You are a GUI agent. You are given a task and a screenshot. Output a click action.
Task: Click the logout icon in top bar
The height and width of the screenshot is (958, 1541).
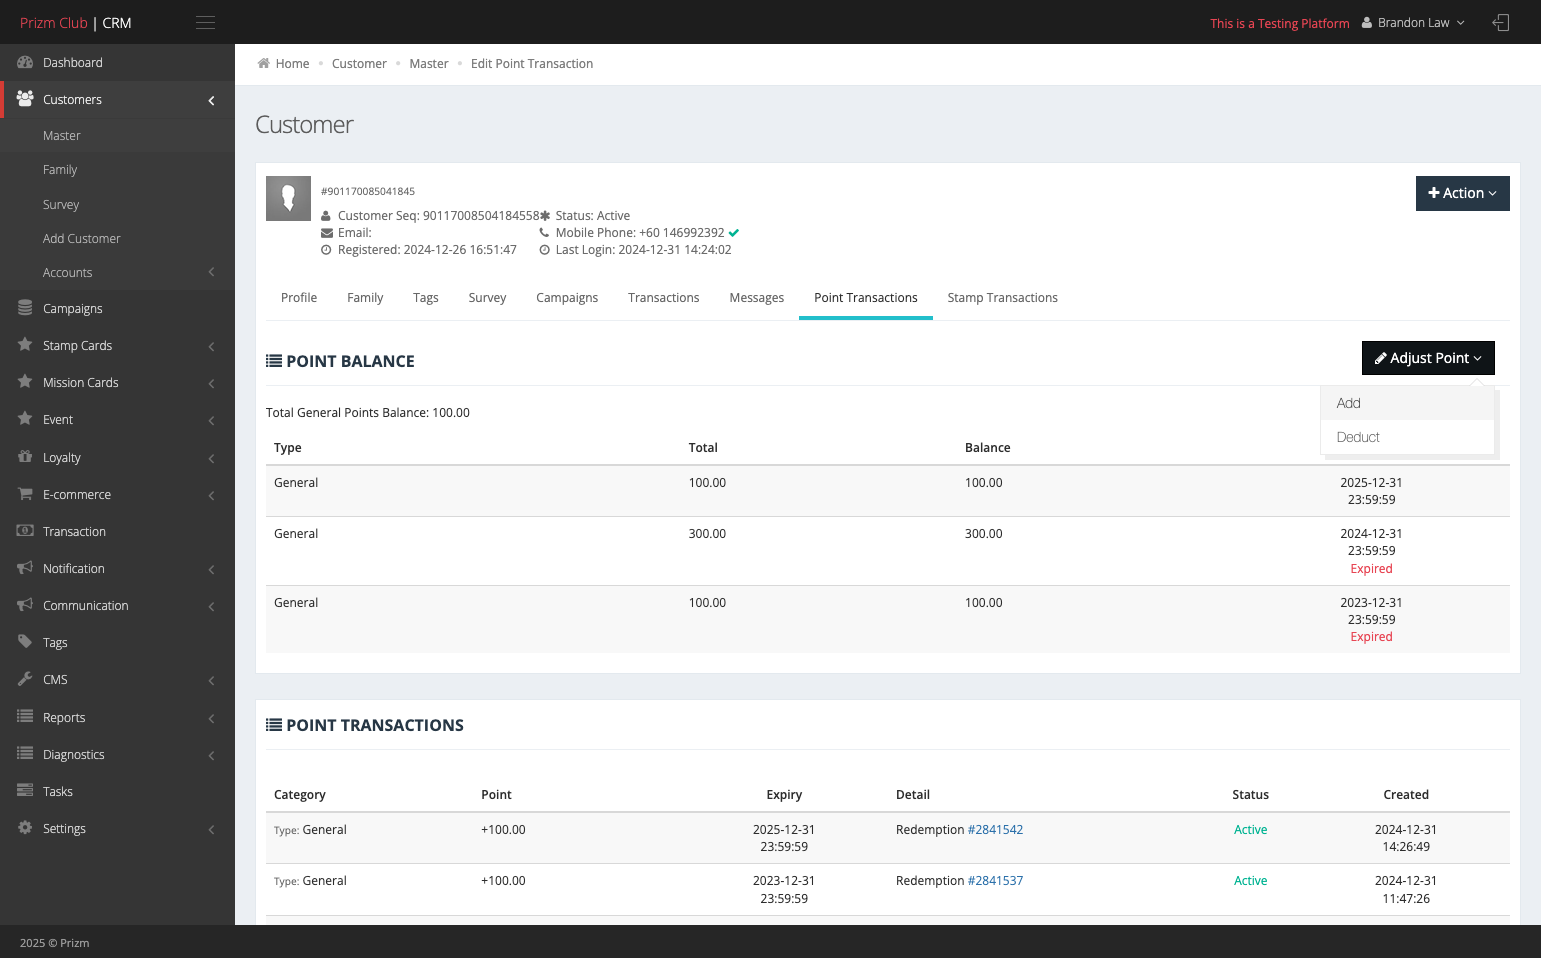coord(1500,22)
